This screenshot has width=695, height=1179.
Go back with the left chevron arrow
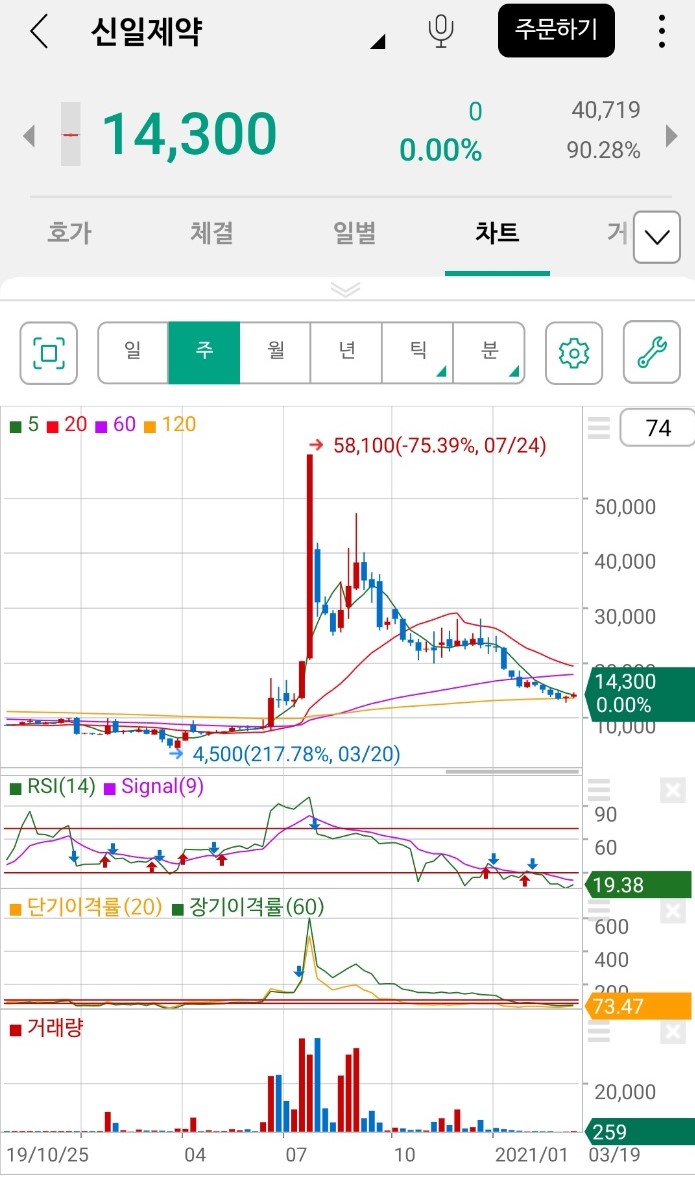(x=38, y=32)
